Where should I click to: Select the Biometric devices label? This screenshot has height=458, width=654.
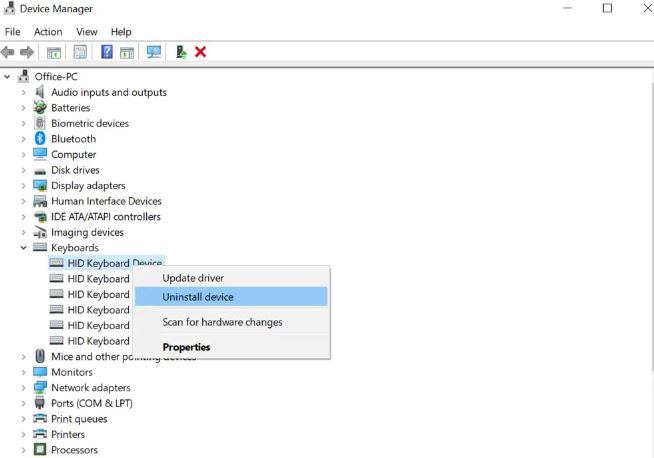(90, 123)
